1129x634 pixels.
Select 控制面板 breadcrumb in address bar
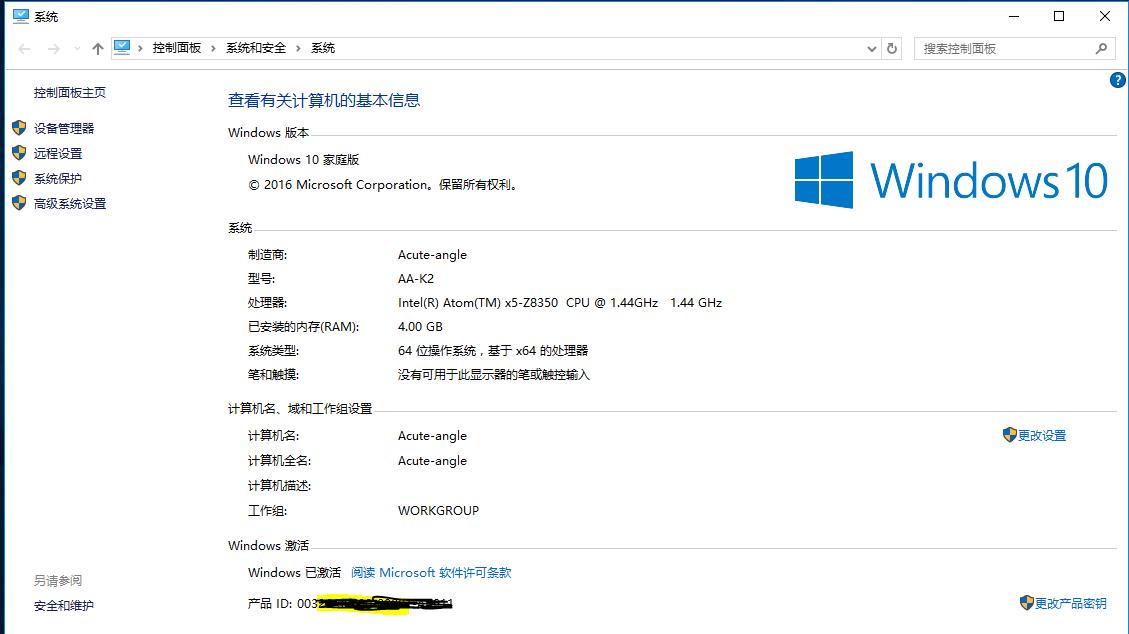tap(176, 48)
